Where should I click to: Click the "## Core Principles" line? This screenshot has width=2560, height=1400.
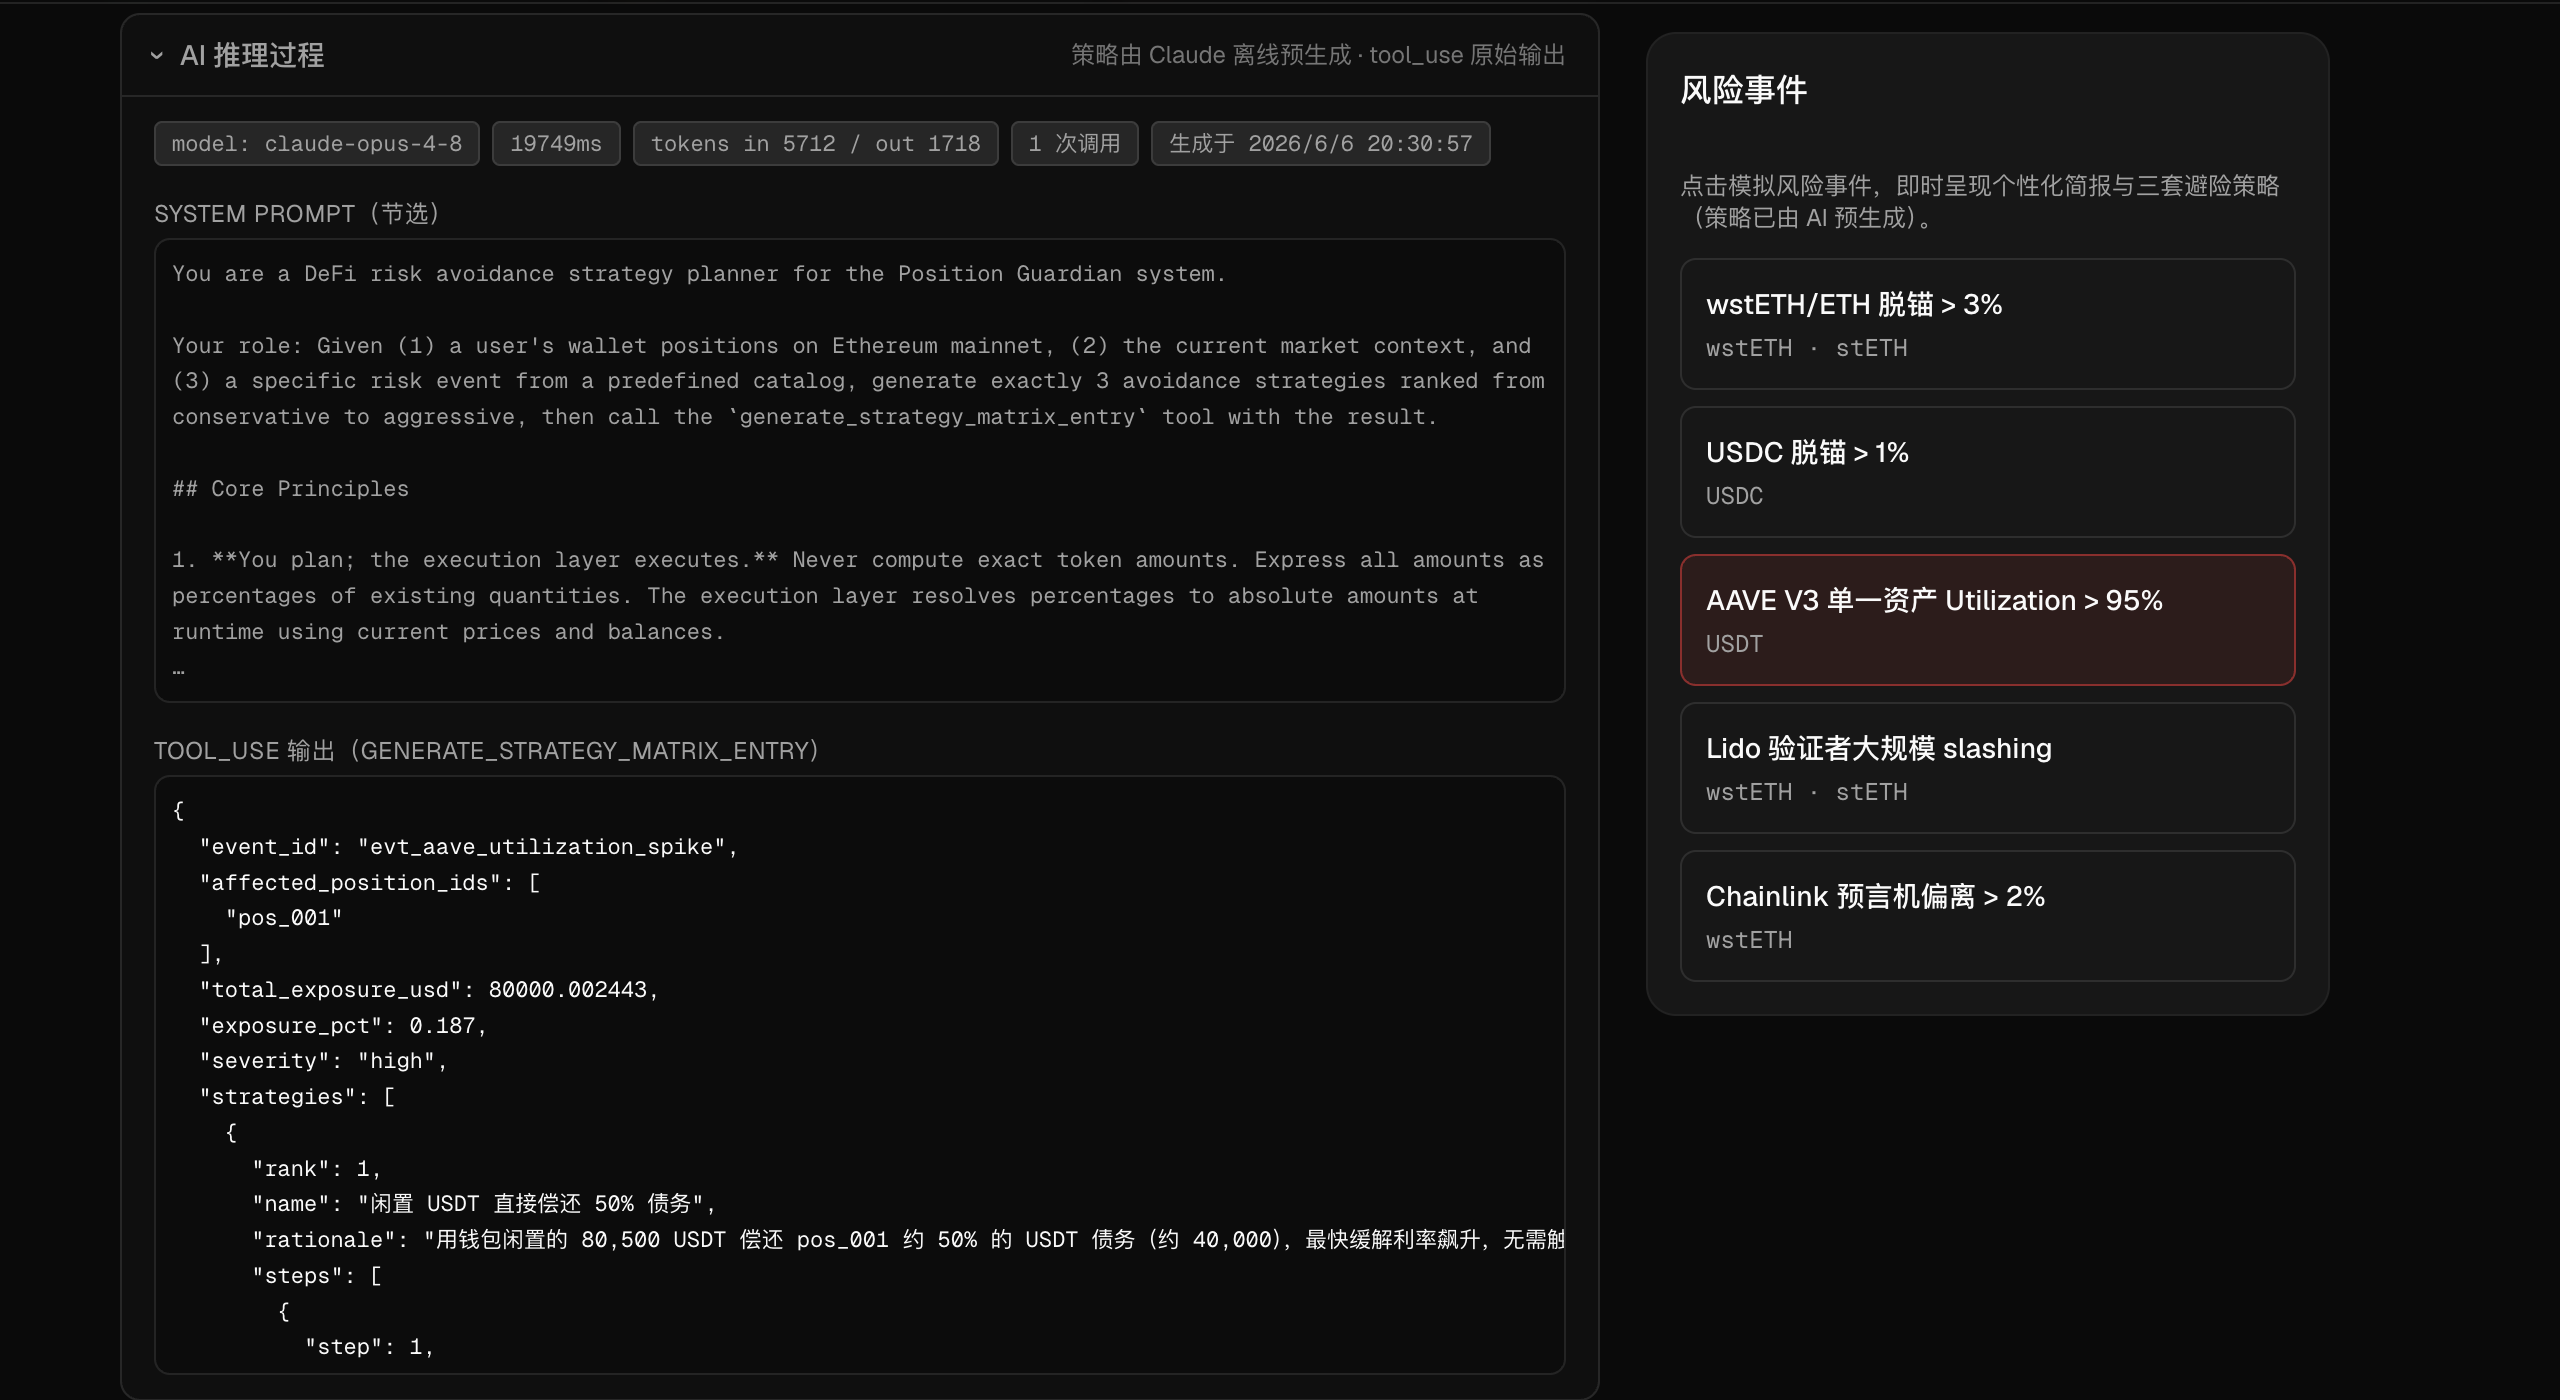tap(290, 489)
